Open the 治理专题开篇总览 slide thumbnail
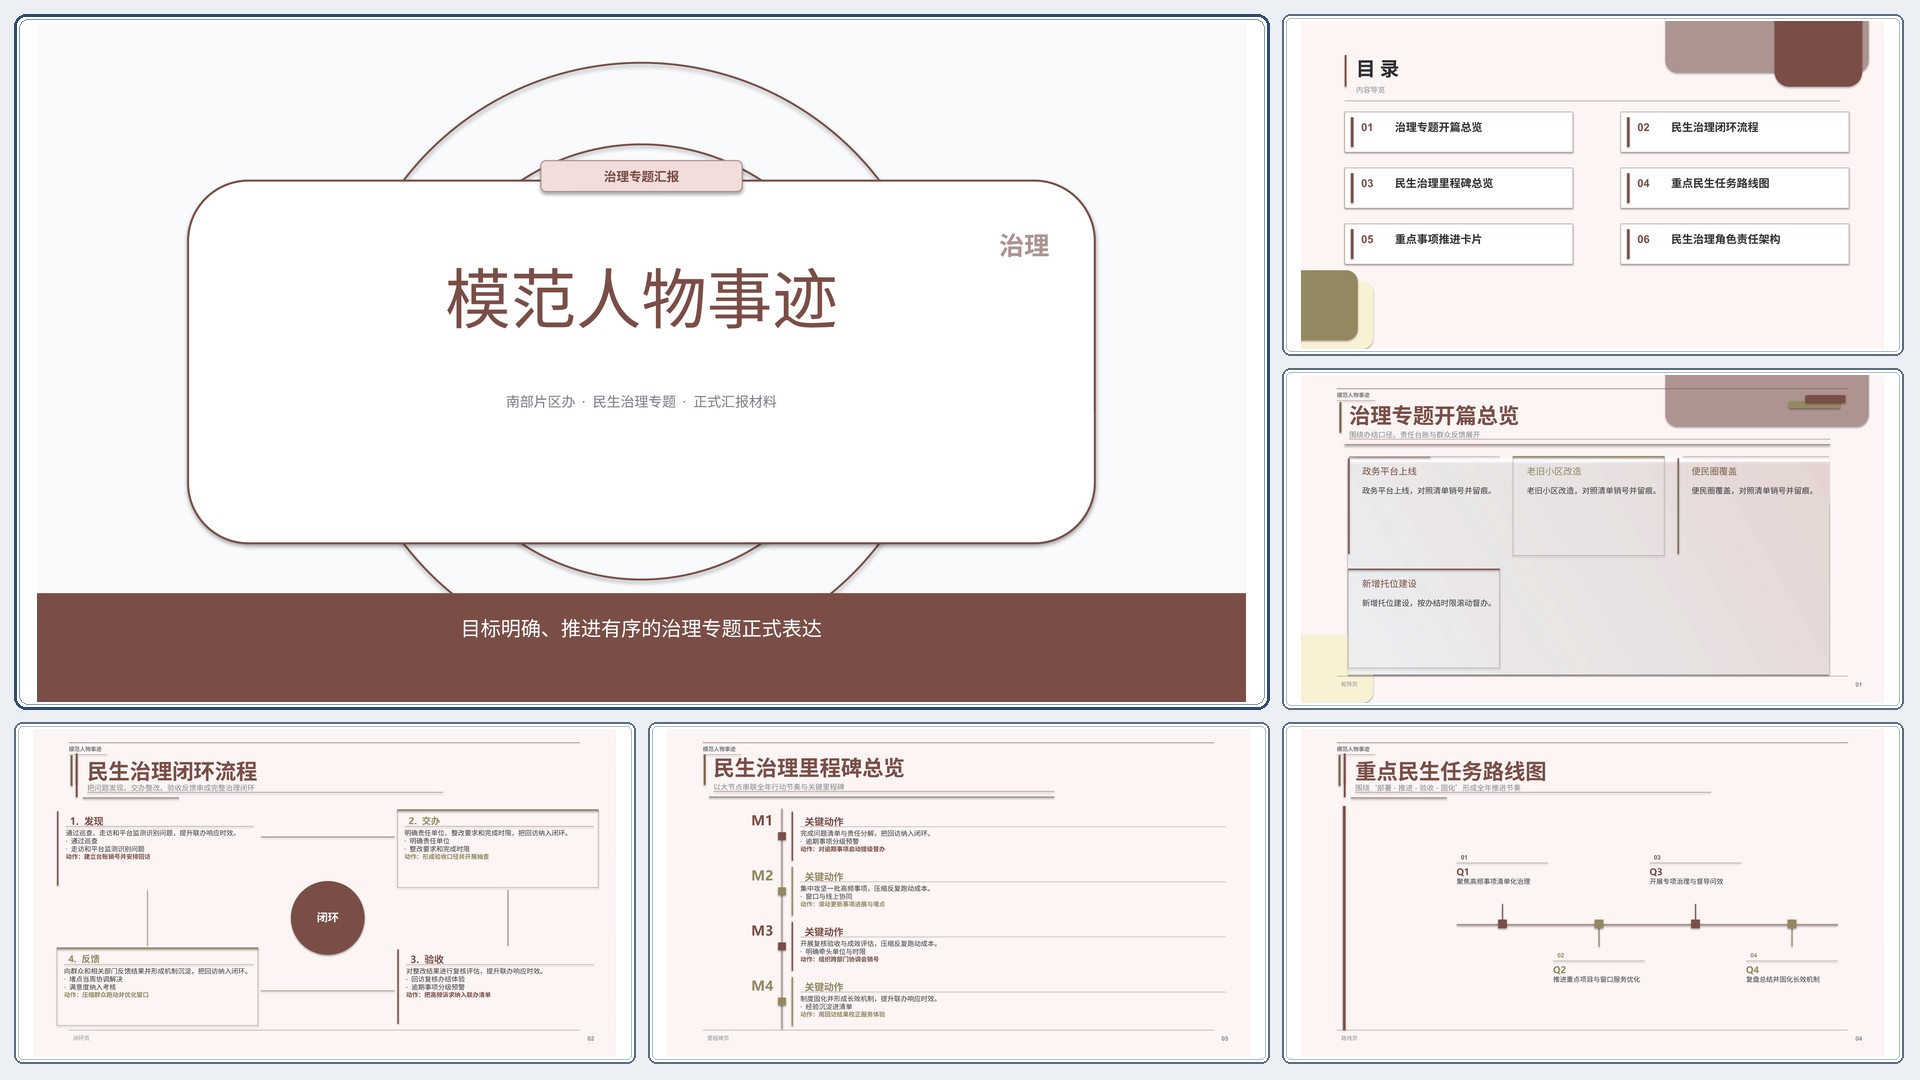This screenshot has height=1080, width=1920. coord(1592,539)
